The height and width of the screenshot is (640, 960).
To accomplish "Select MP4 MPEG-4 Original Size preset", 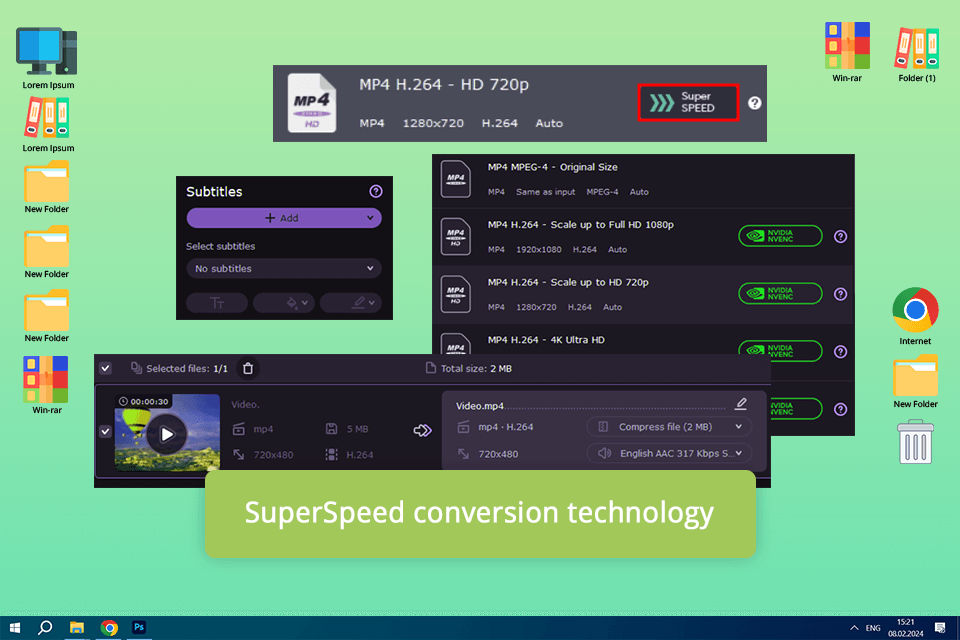I will pos(643,179).
